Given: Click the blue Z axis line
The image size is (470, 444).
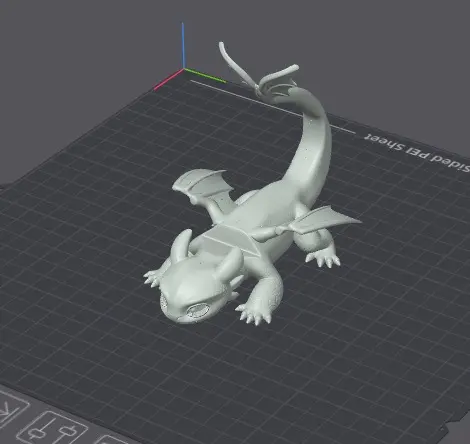Looking at the screenshot, I should coord(183,46).
